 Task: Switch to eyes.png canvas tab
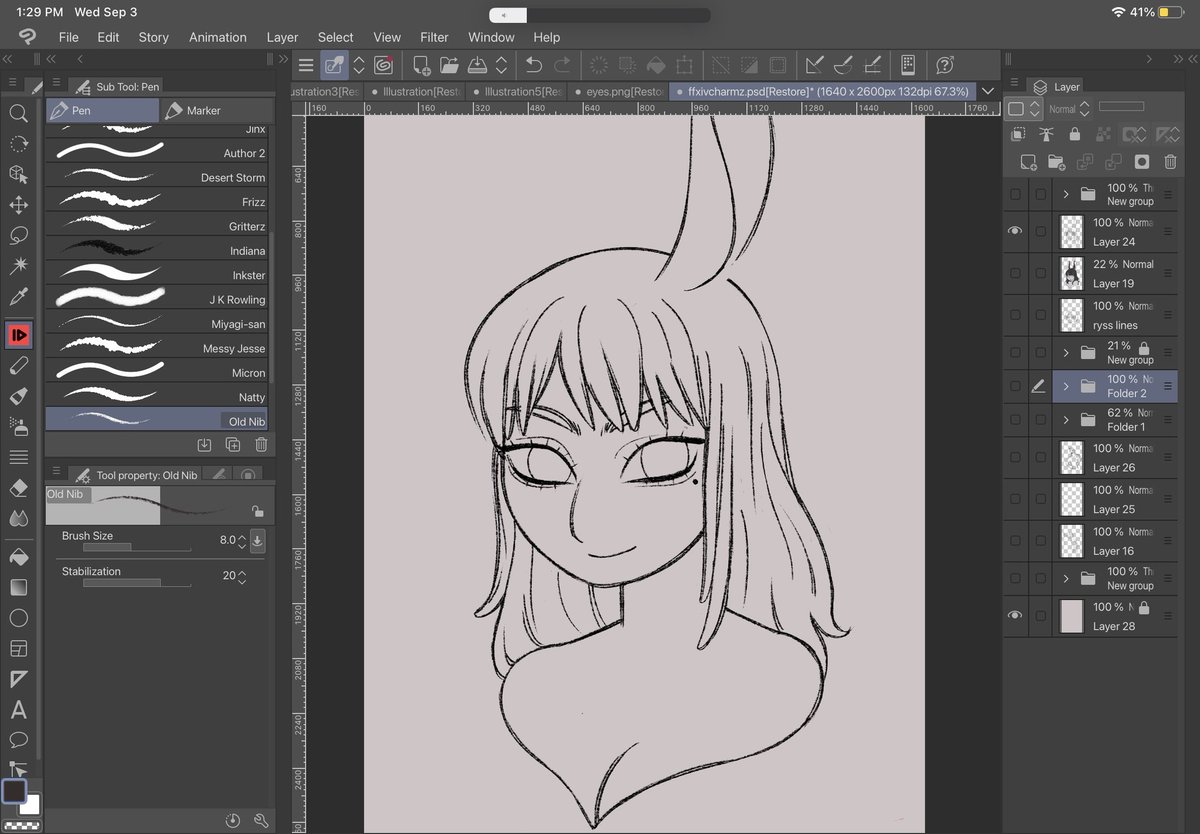[618, 91]
